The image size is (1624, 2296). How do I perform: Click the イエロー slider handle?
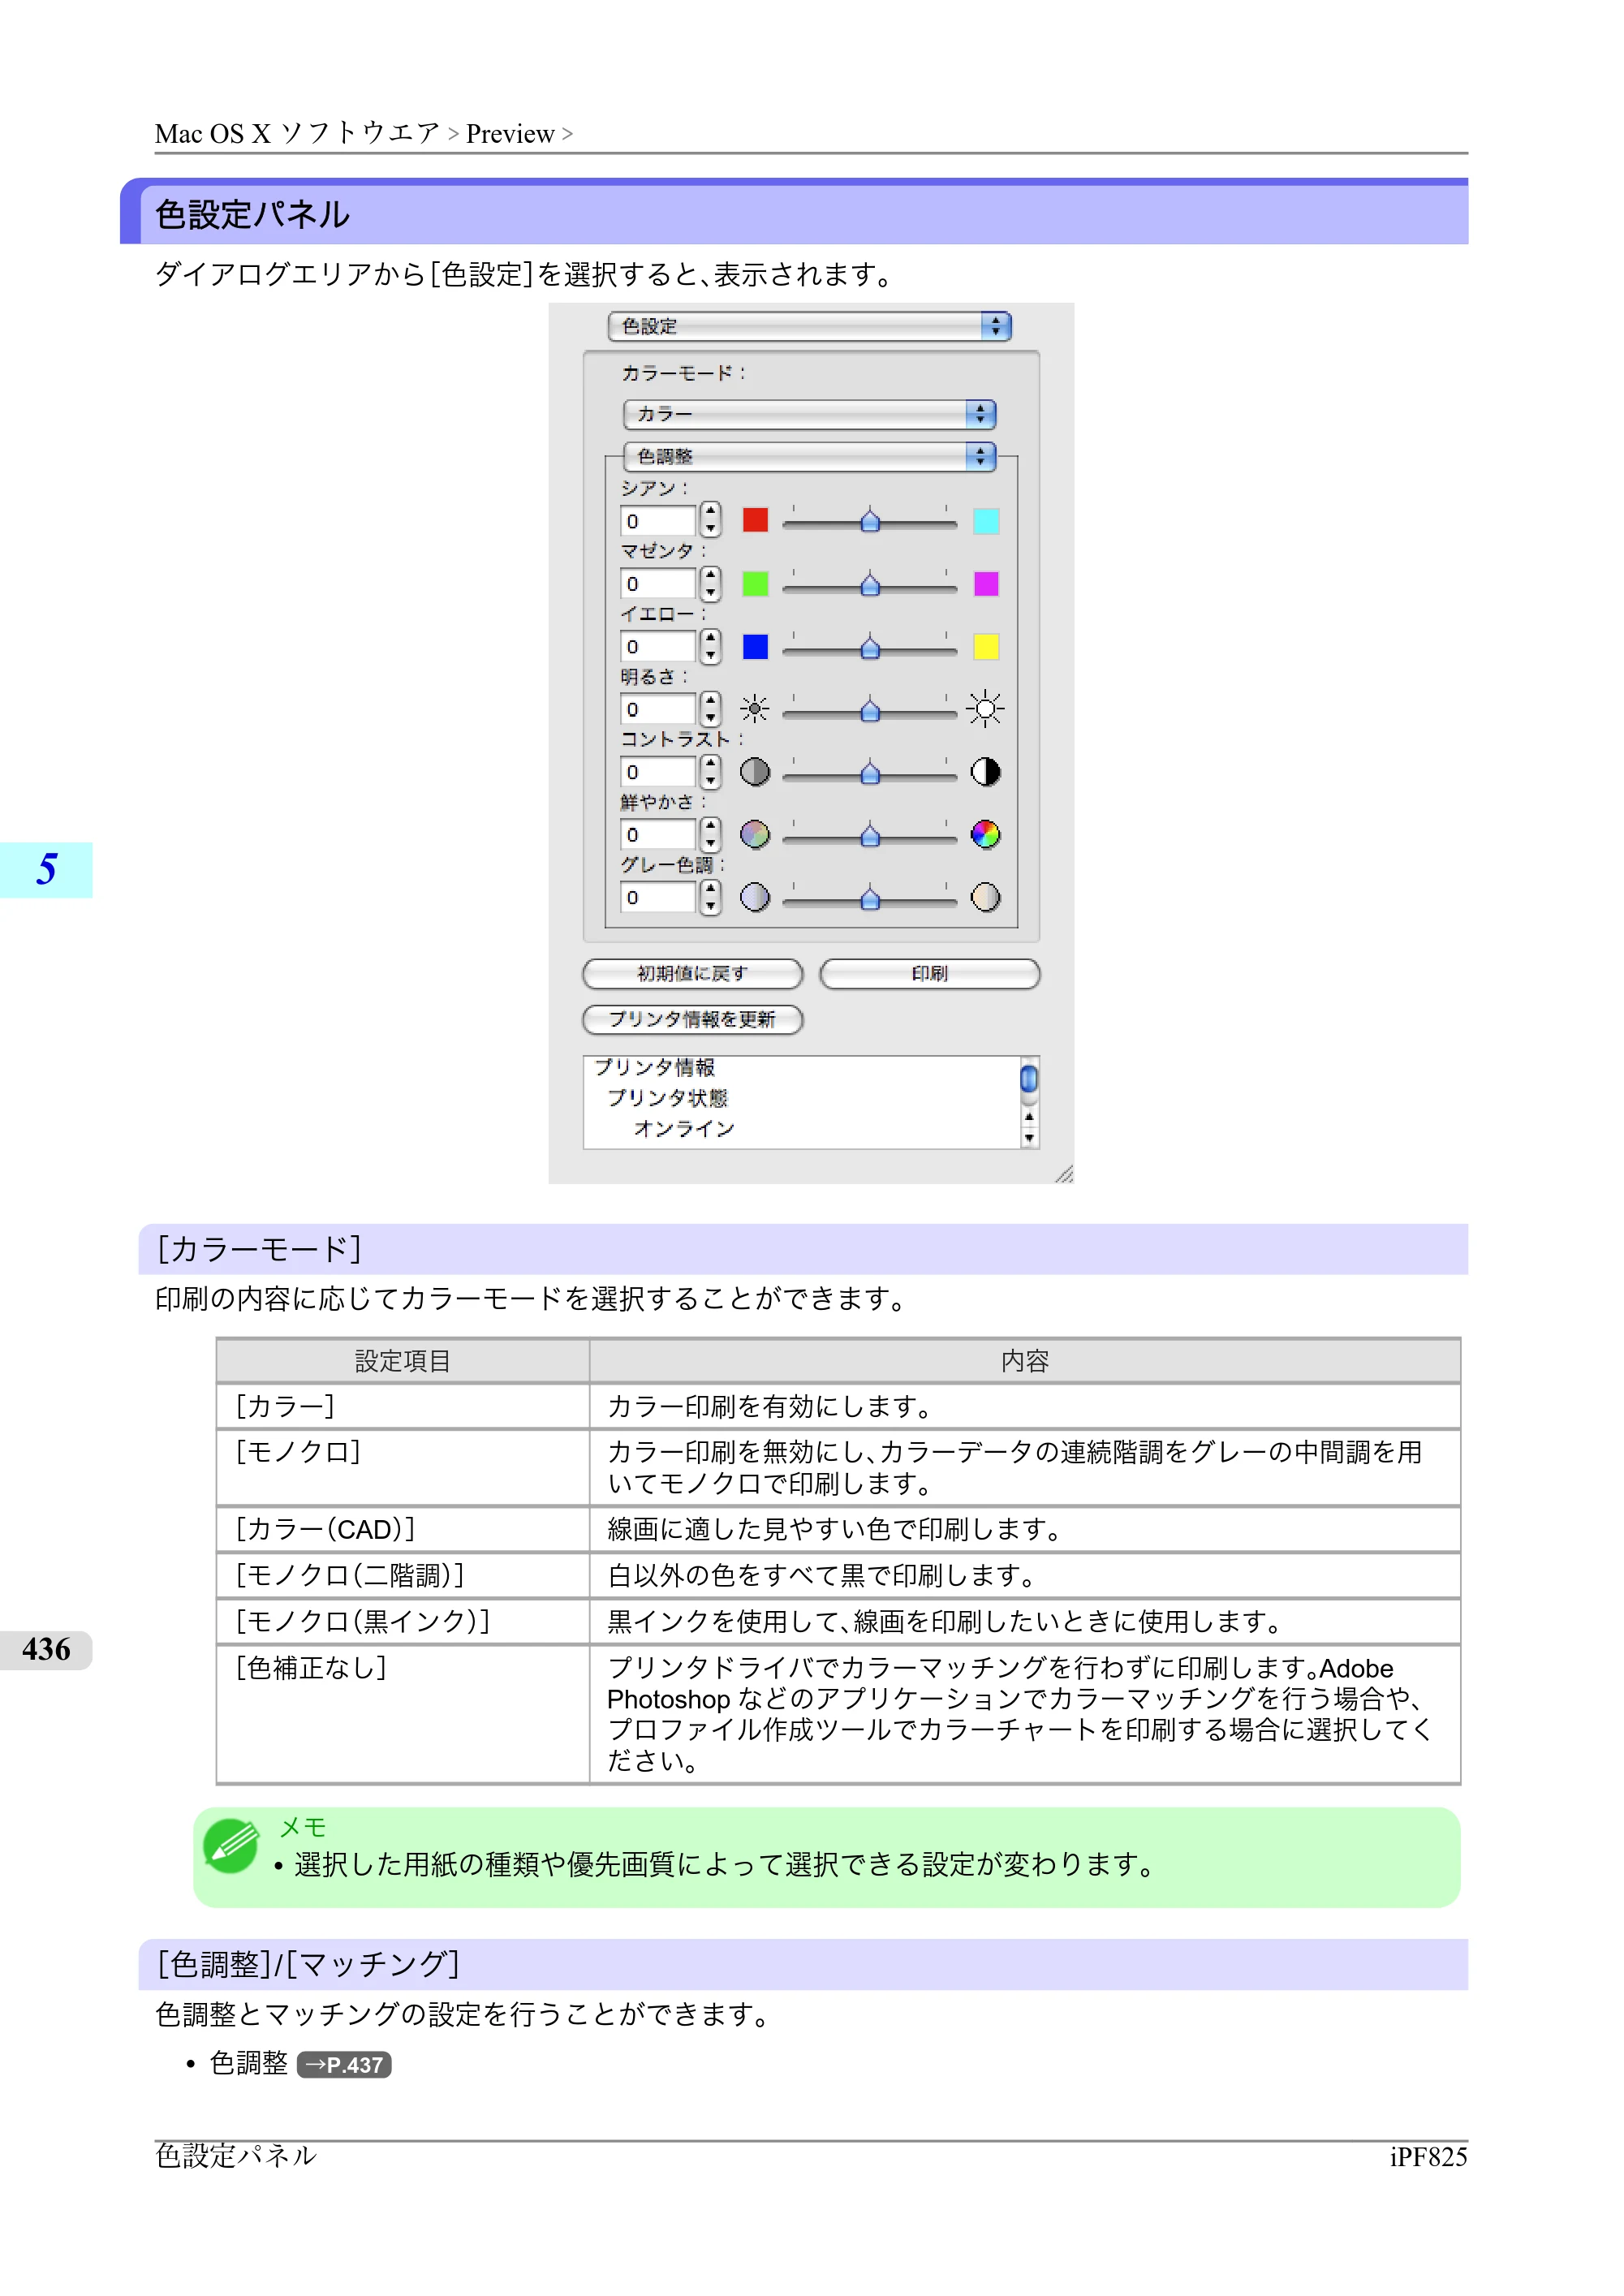870,647
